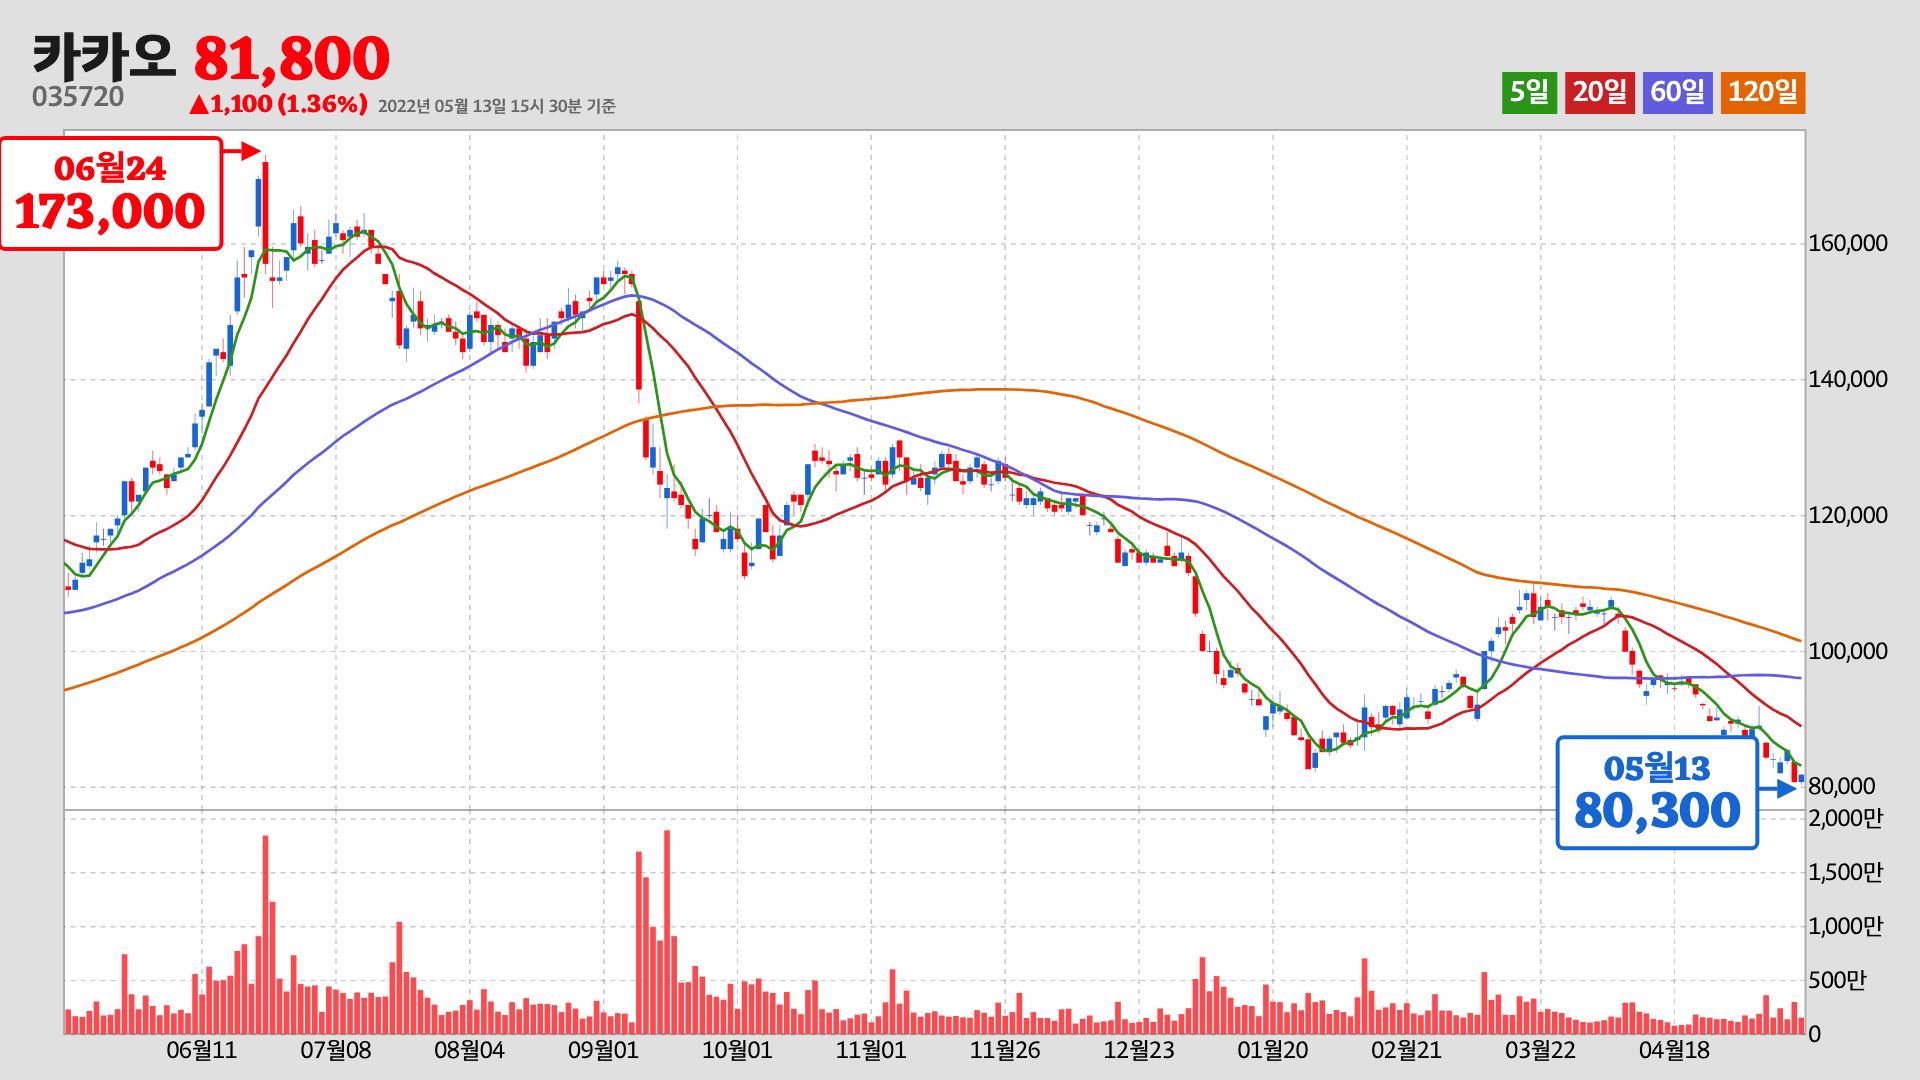Click the 03월22 date axis label

tap(1540, 1051)
